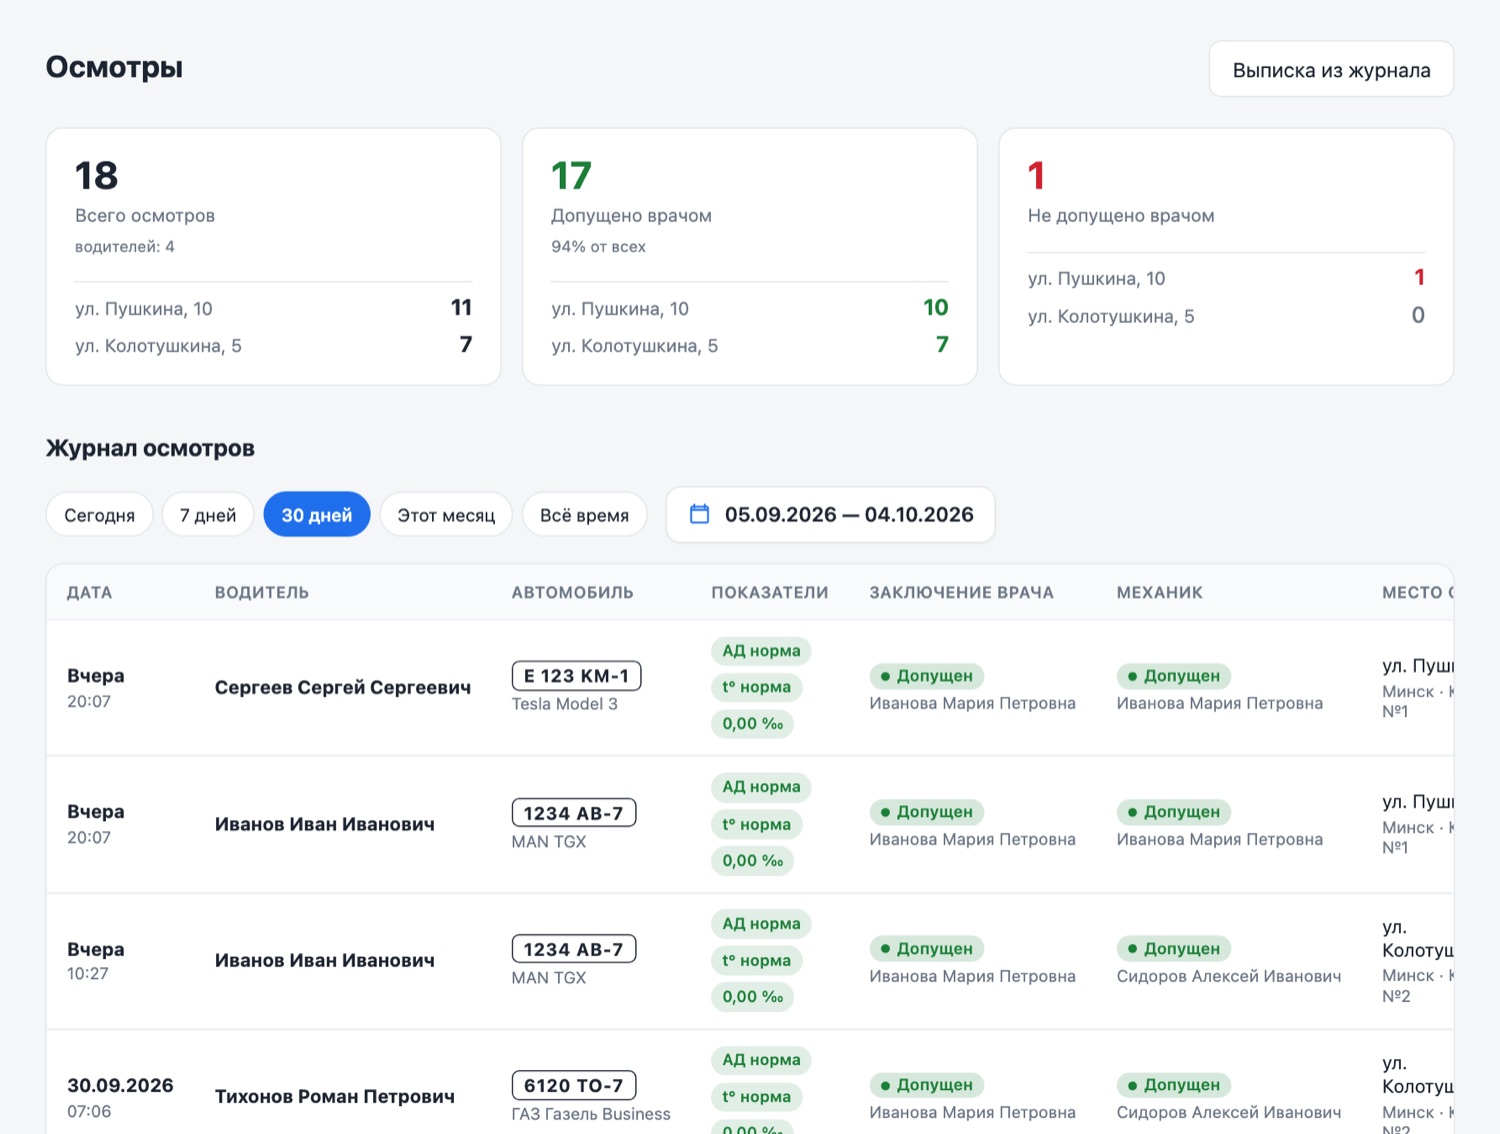Click driver name Сергеев Сергей Сергеевич

(343, 687)
